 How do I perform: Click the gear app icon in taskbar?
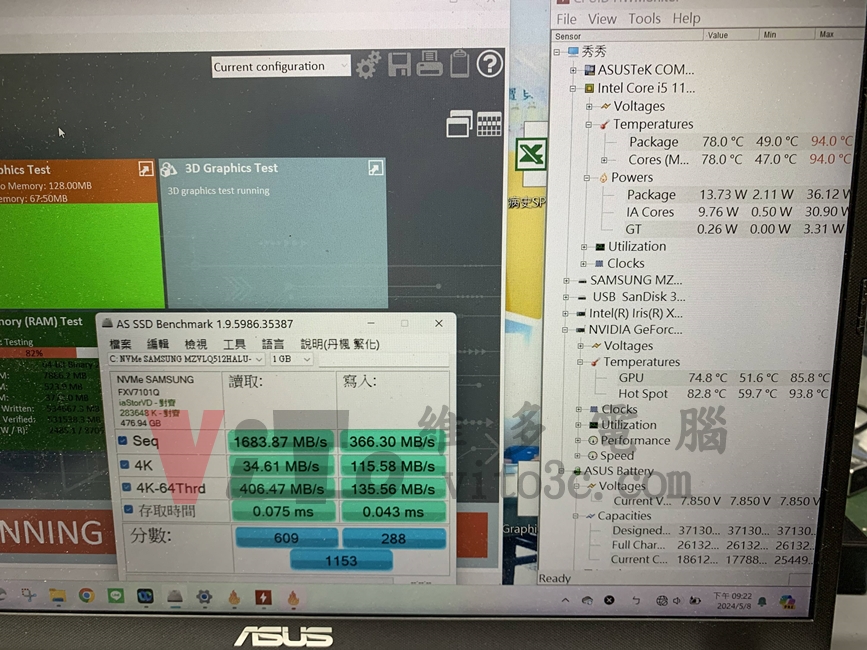tap(204, 597)
